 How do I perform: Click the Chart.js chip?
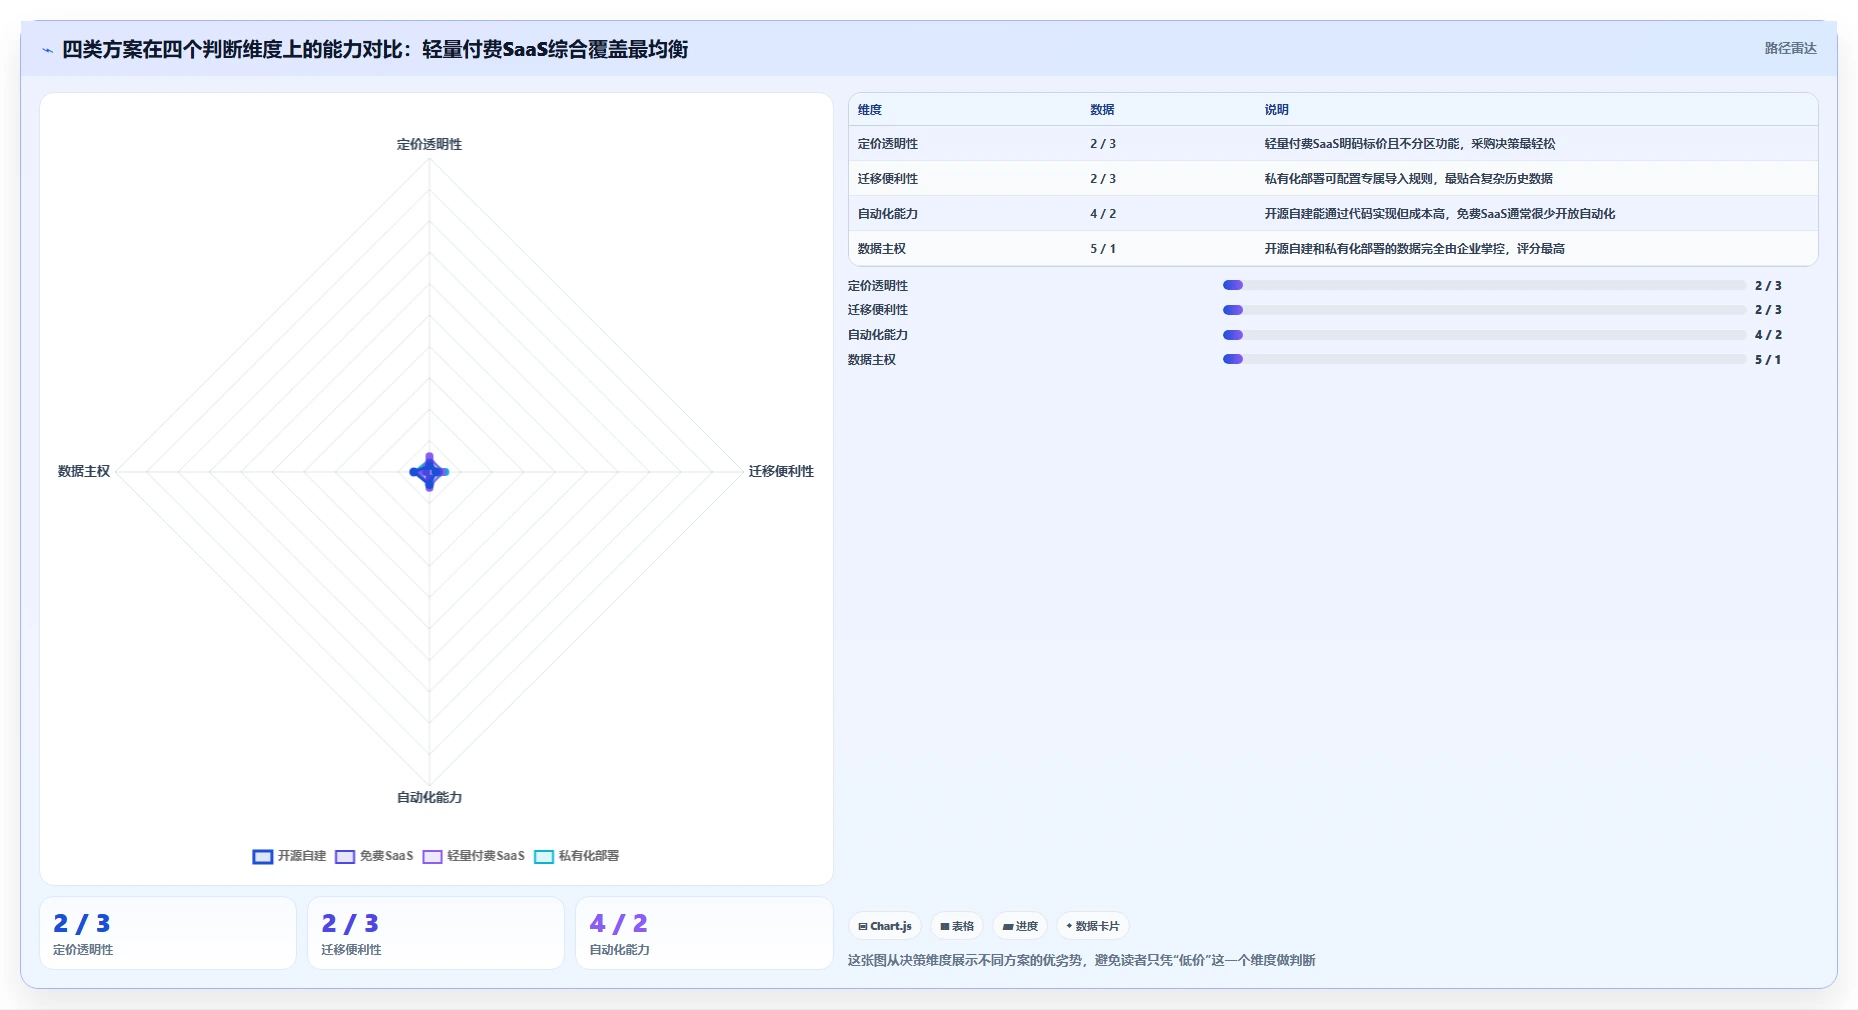coord(885,926)
